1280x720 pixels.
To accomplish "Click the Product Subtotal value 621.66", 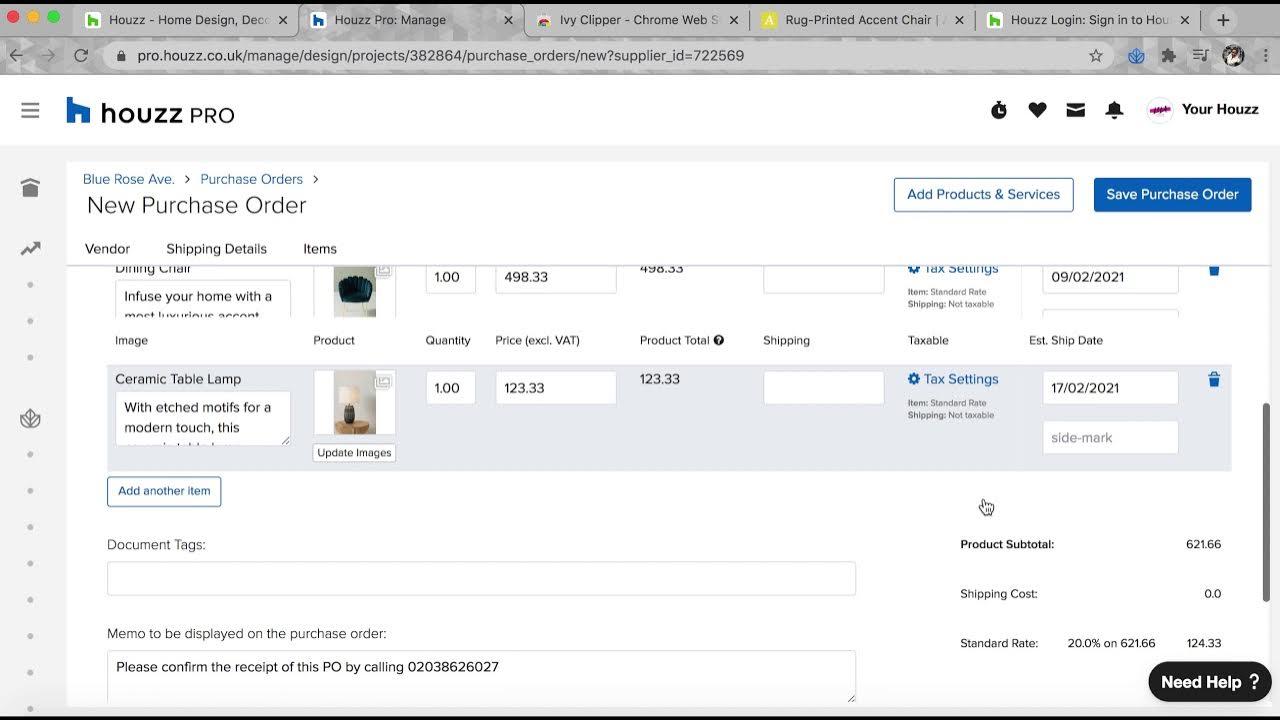I will coord(1203,545).
